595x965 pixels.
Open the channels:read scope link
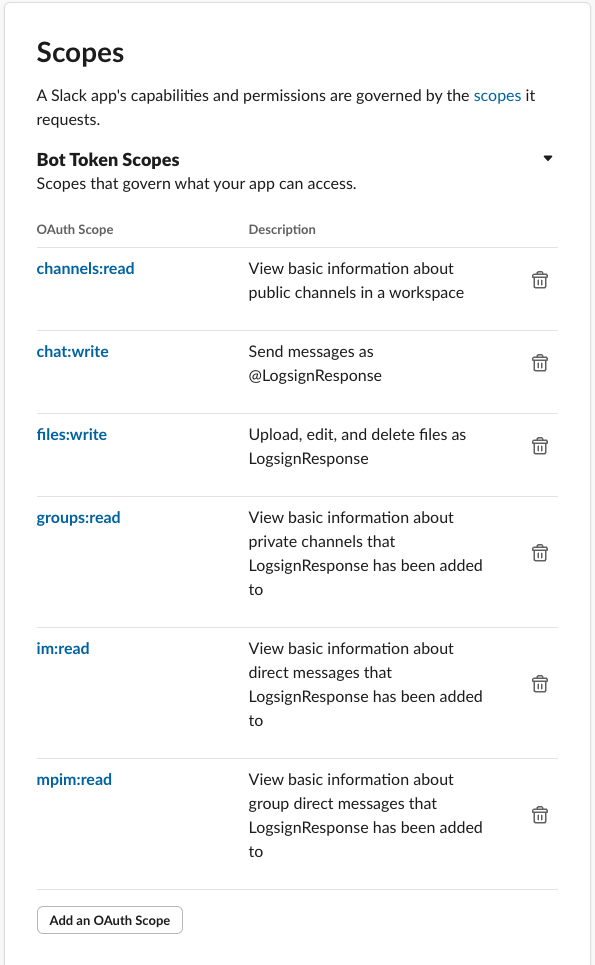click(85, 268)
